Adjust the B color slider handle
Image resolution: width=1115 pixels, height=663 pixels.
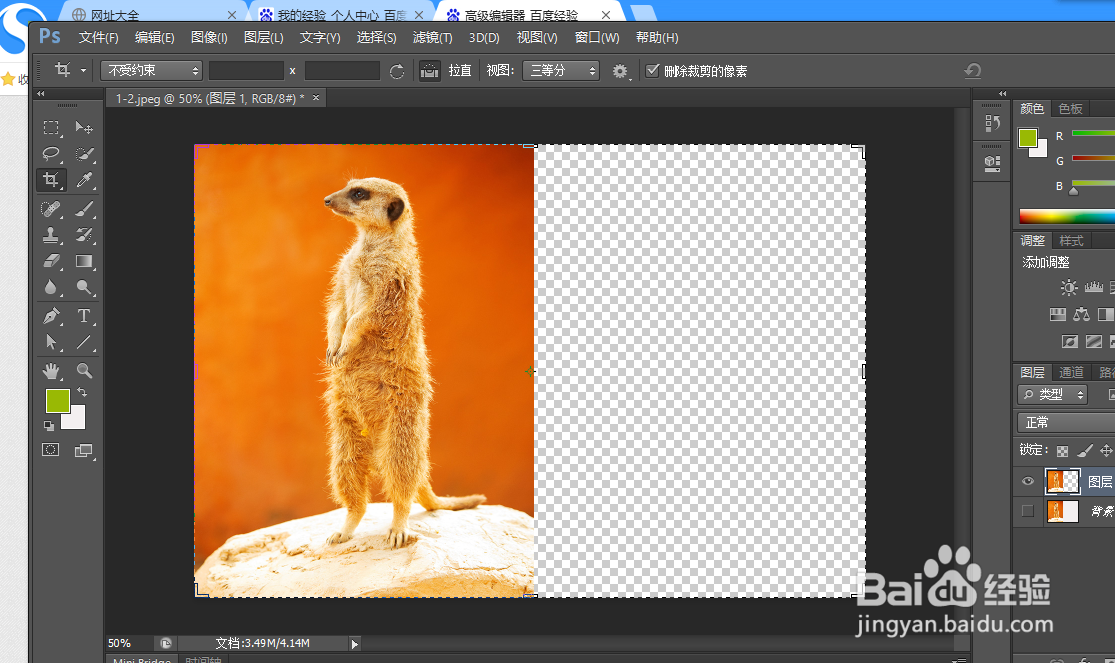[1074, 191]
